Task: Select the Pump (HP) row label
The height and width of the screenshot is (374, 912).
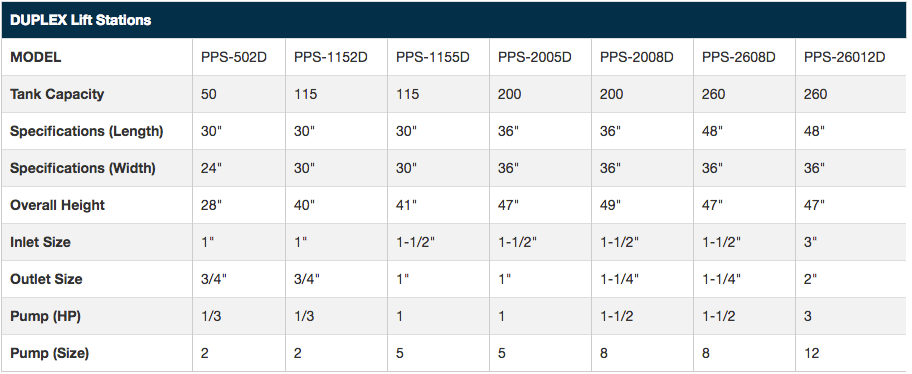Action: (45, 316)
